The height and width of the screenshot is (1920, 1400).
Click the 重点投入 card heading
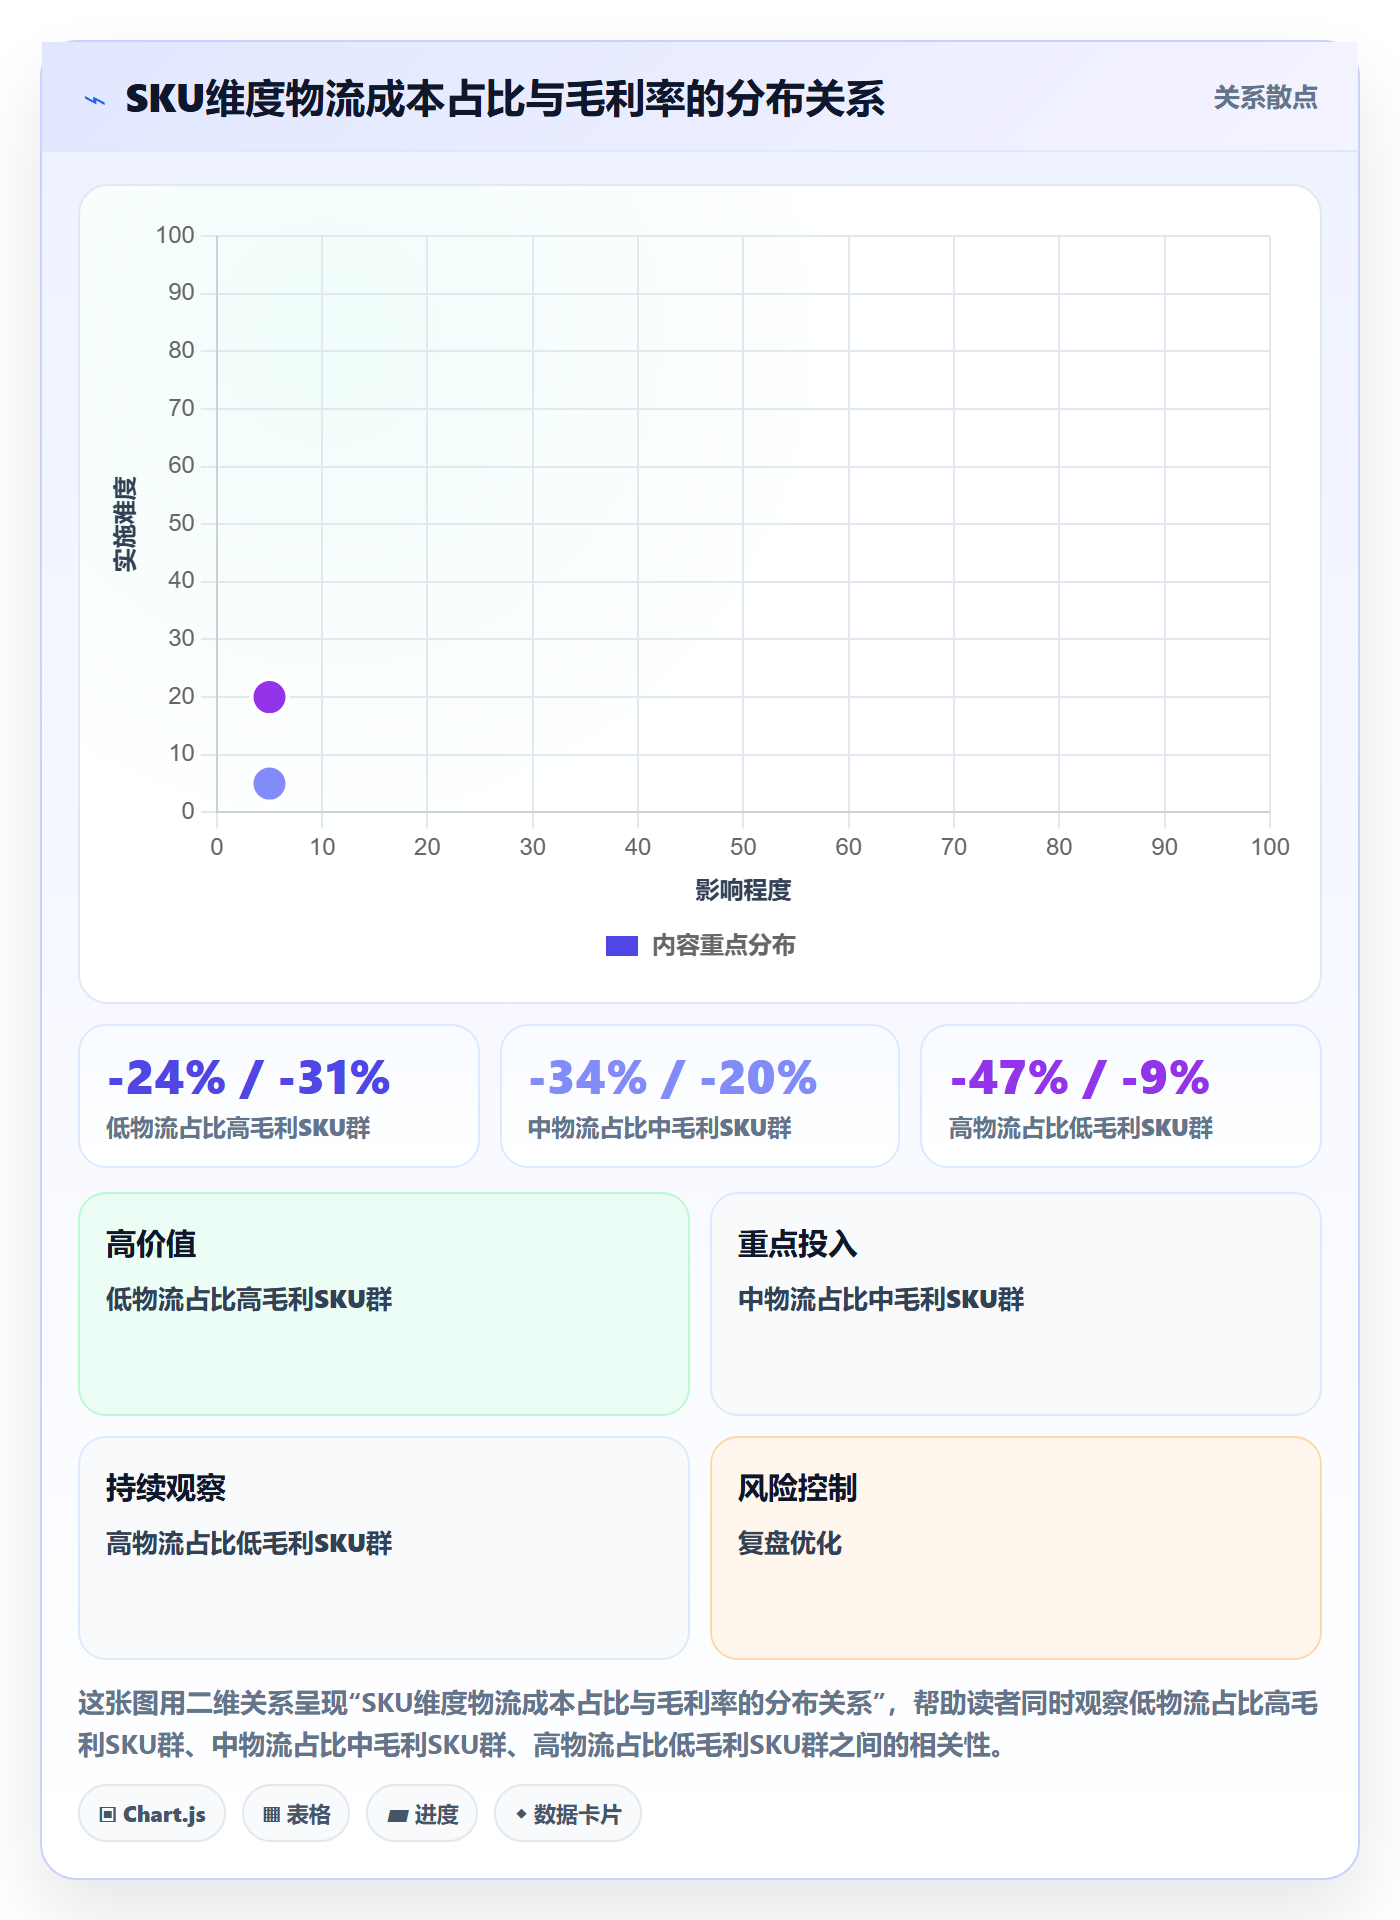pos(798,1244)
